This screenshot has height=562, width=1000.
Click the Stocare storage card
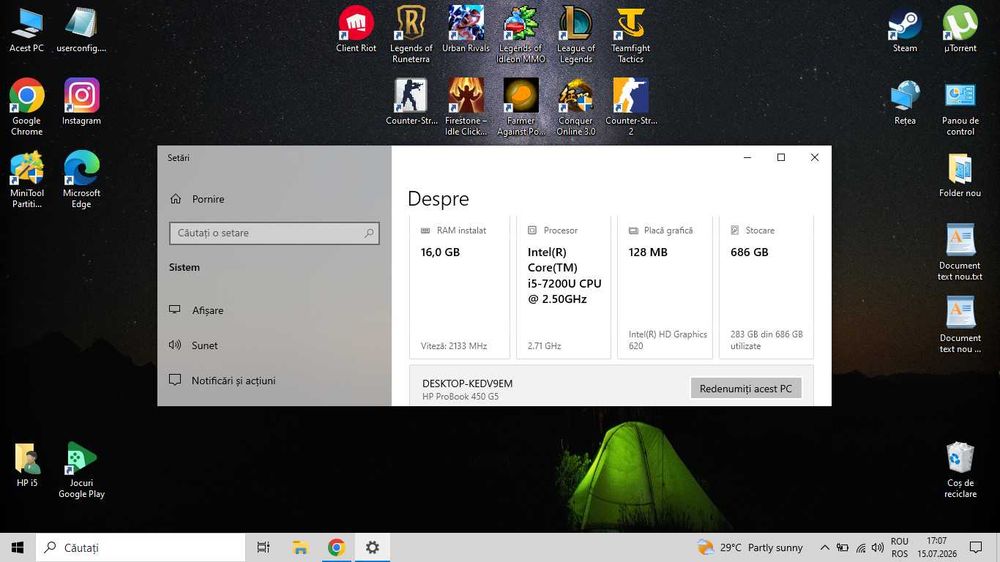tap(767, 287)
